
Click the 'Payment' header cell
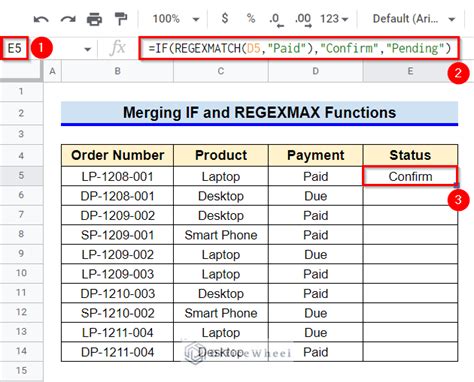(x=315, y=155)
